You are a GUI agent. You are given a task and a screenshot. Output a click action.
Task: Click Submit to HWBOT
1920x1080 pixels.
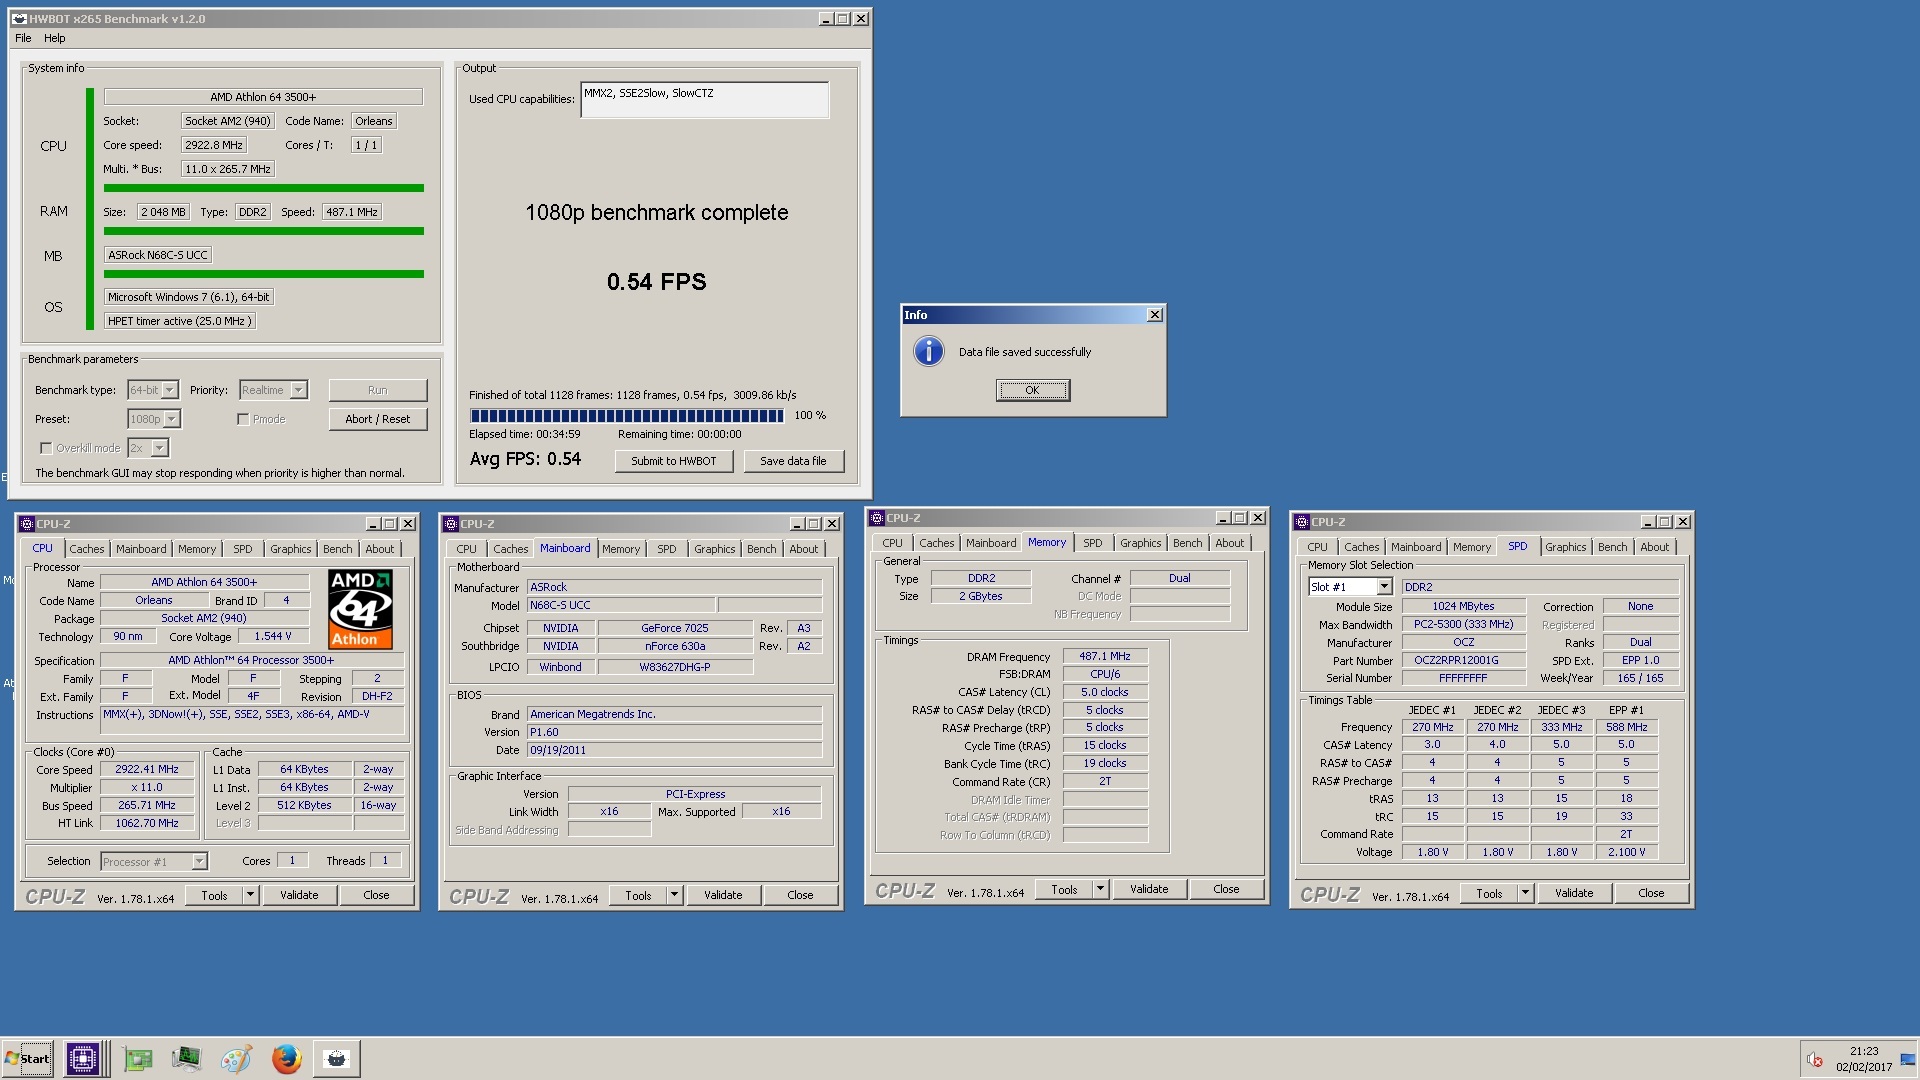click(674, 461)
